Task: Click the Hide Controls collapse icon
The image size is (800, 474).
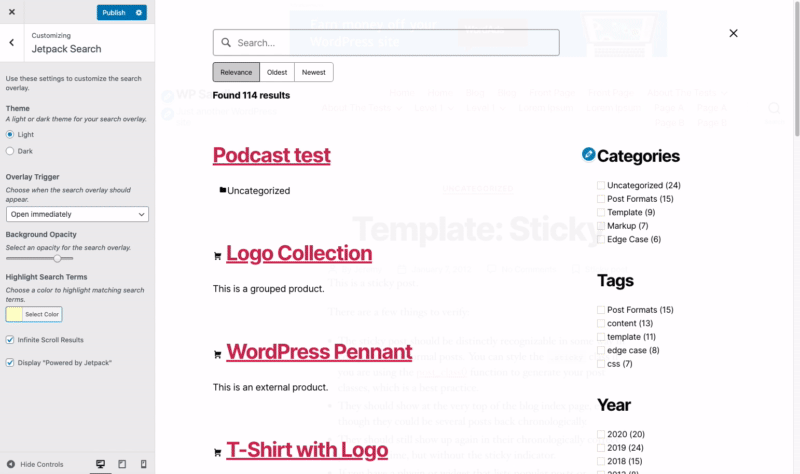Action: pyautogui.click(x=11, y=464)
